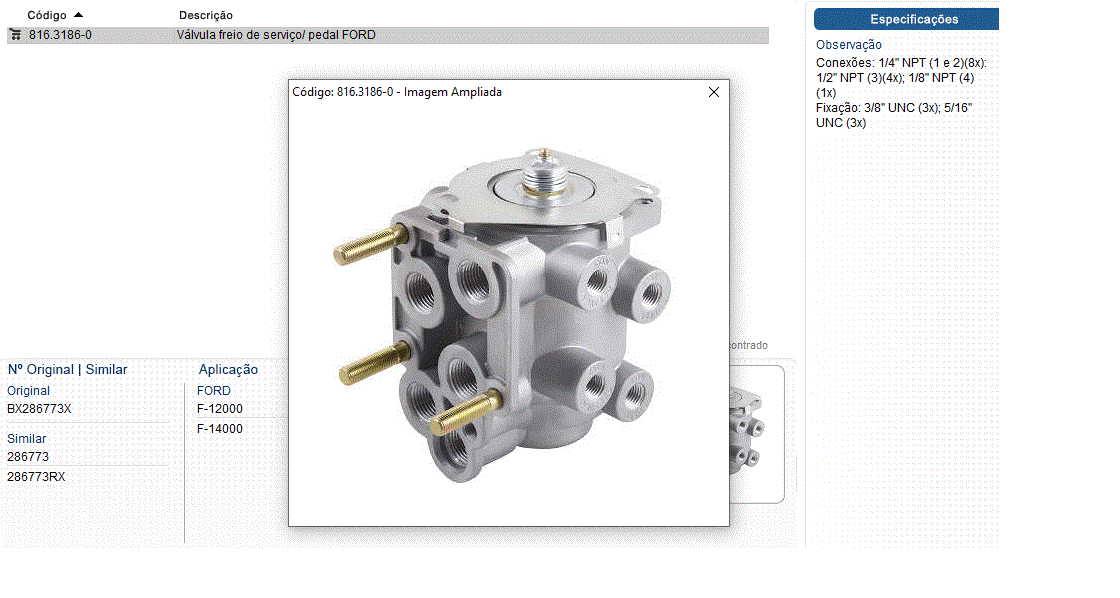
Task: Sort results by the Código column header
Action: (46, 15)
